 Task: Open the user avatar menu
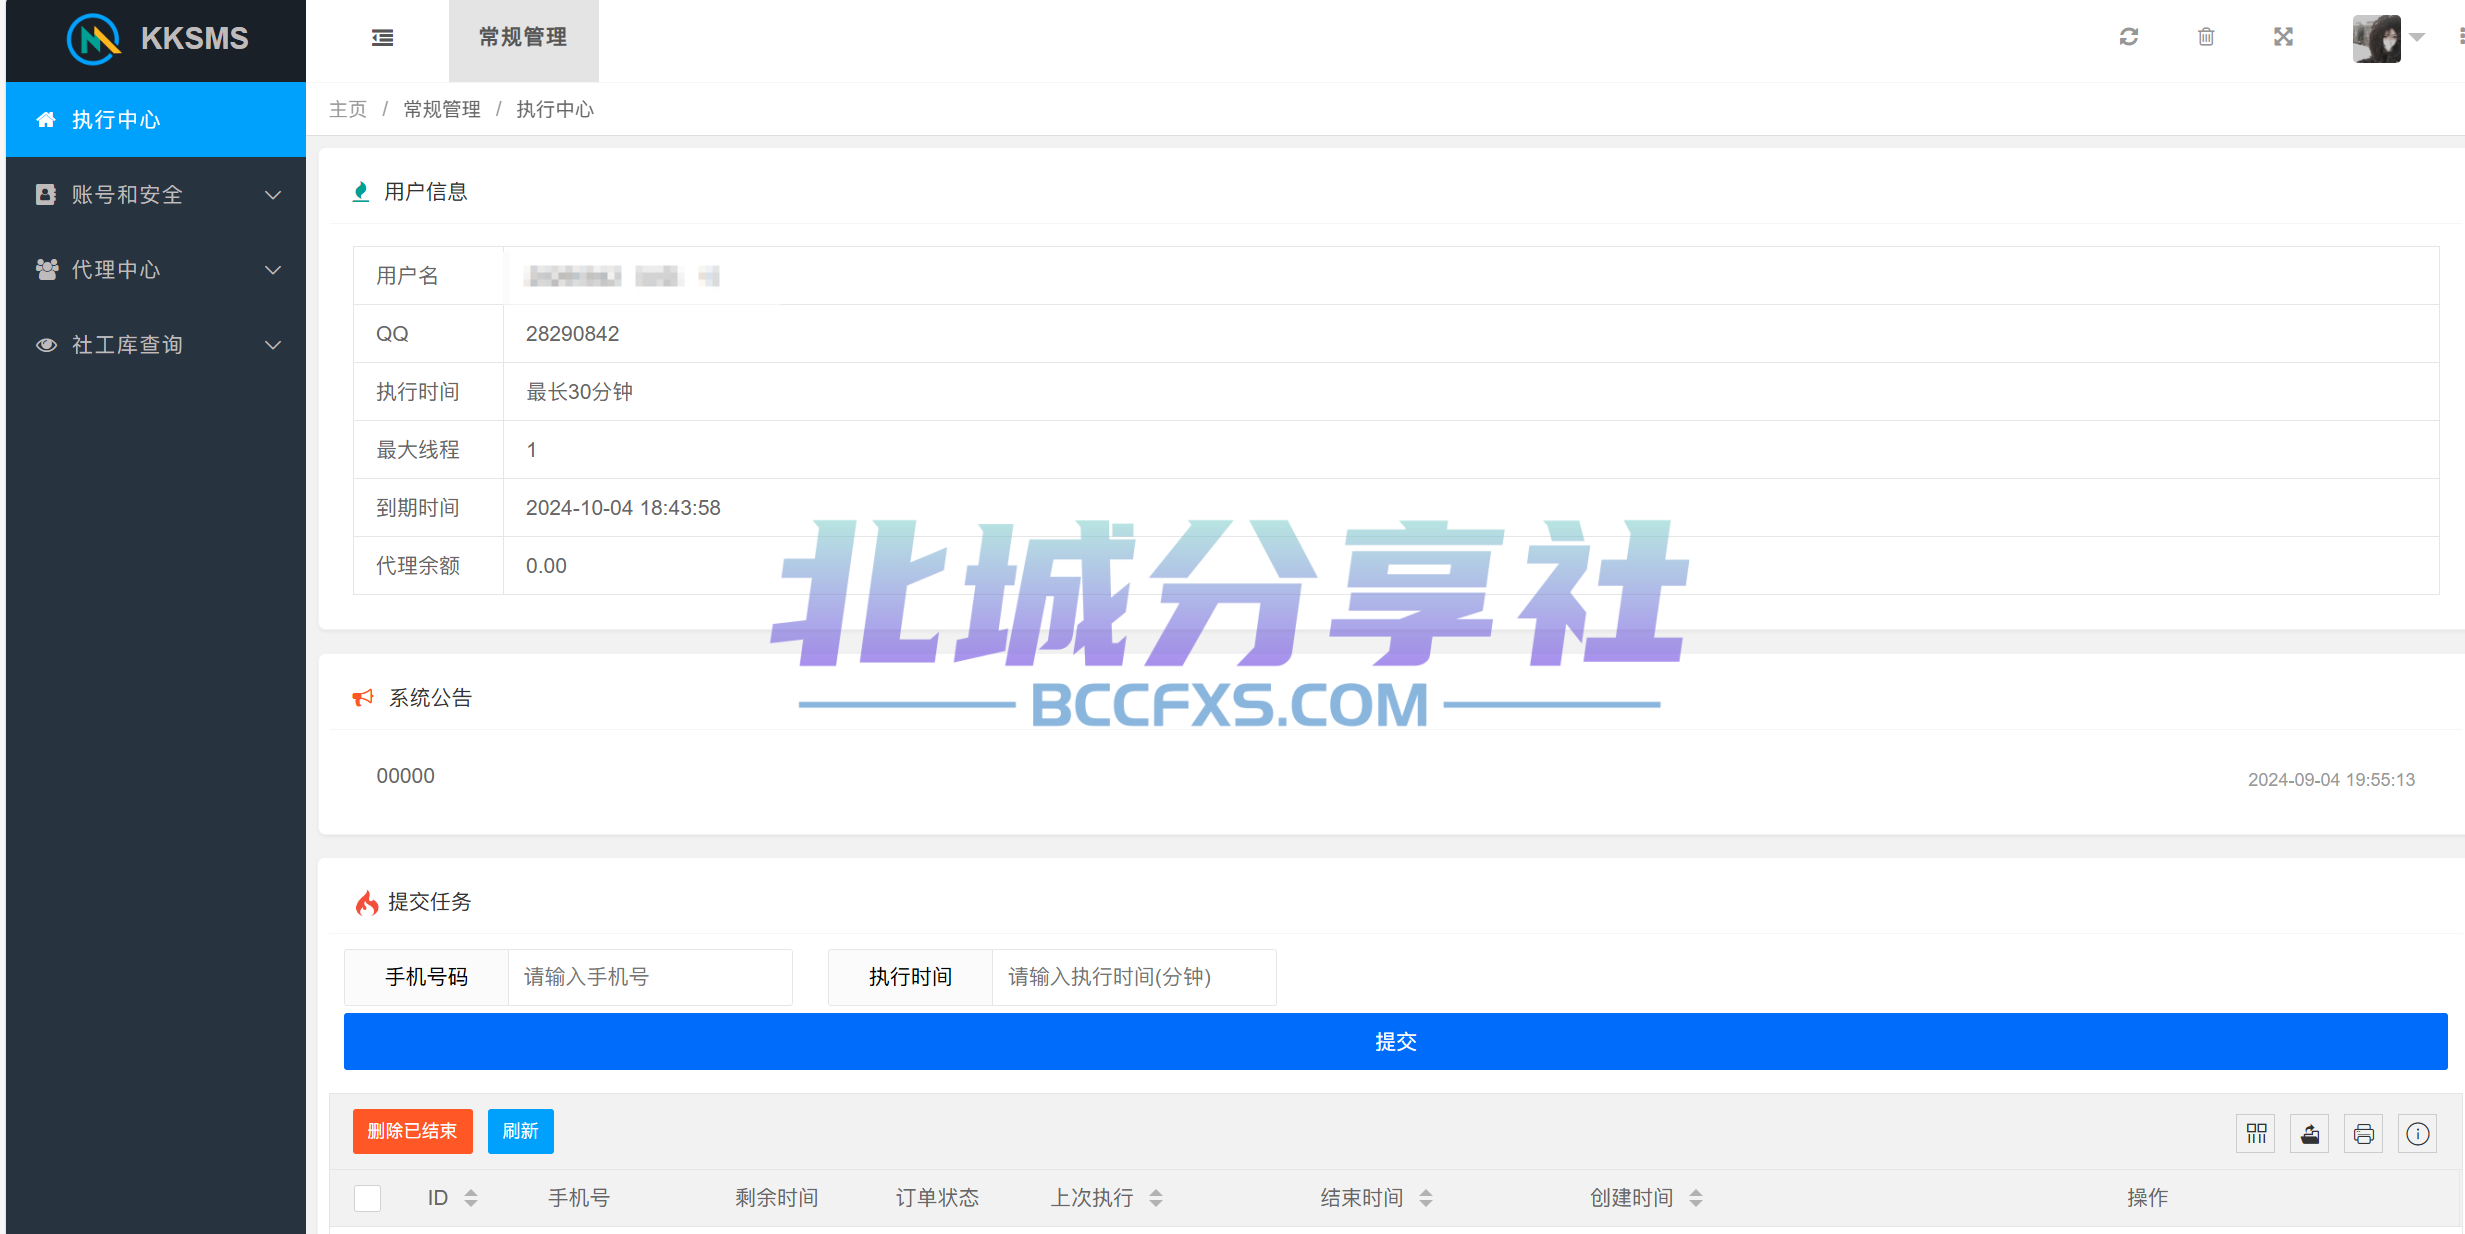[x=2377, y=38]
